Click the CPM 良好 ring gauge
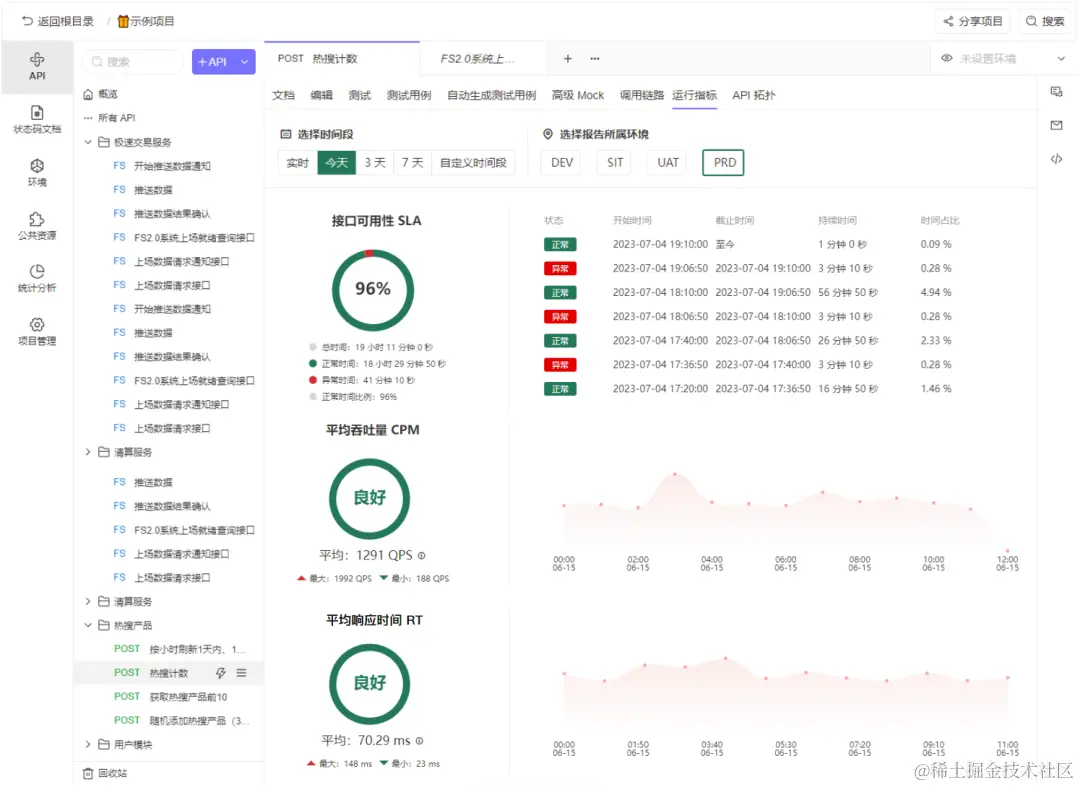Screen dimensions: 1080x787 pyautogui.click(x=370, y=498)
